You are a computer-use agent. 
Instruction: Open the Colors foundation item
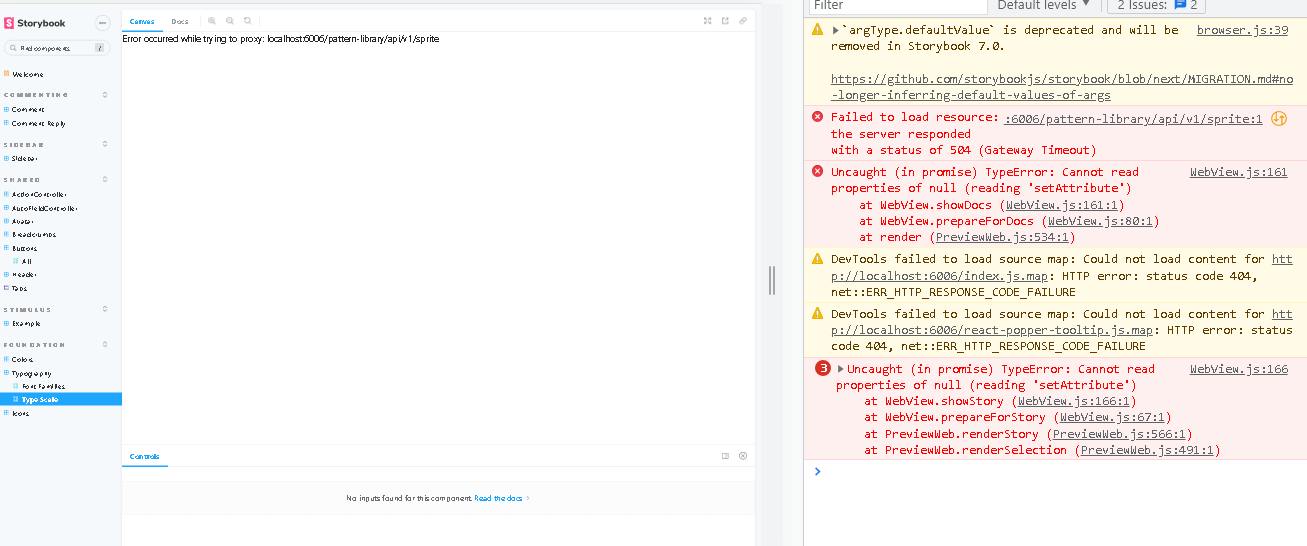(x=22, y=359)
